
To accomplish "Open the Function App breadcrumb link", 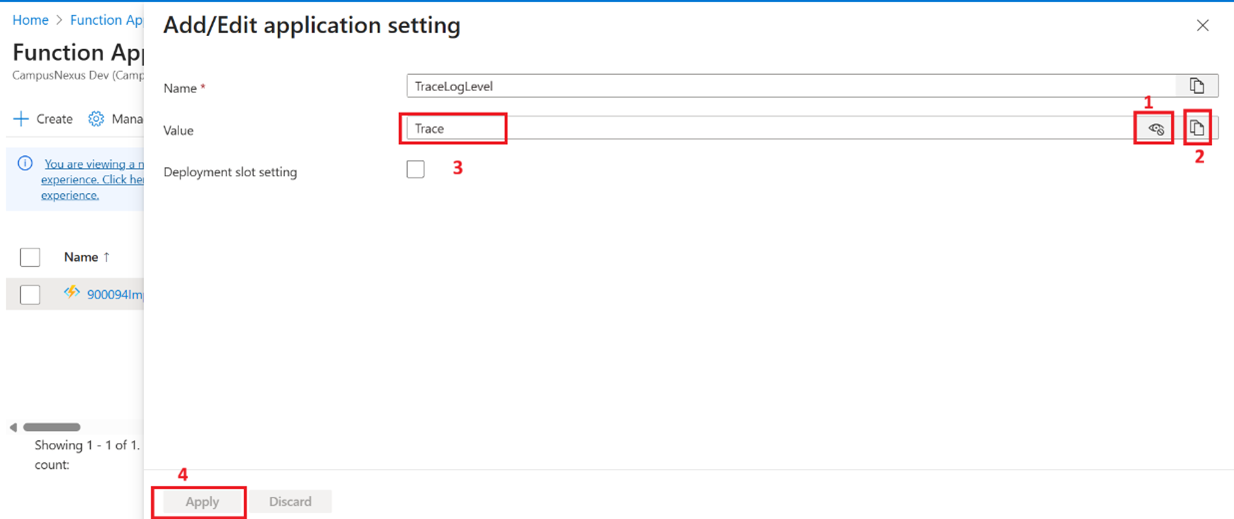I will pyautogui.click(x=106, y=20).
